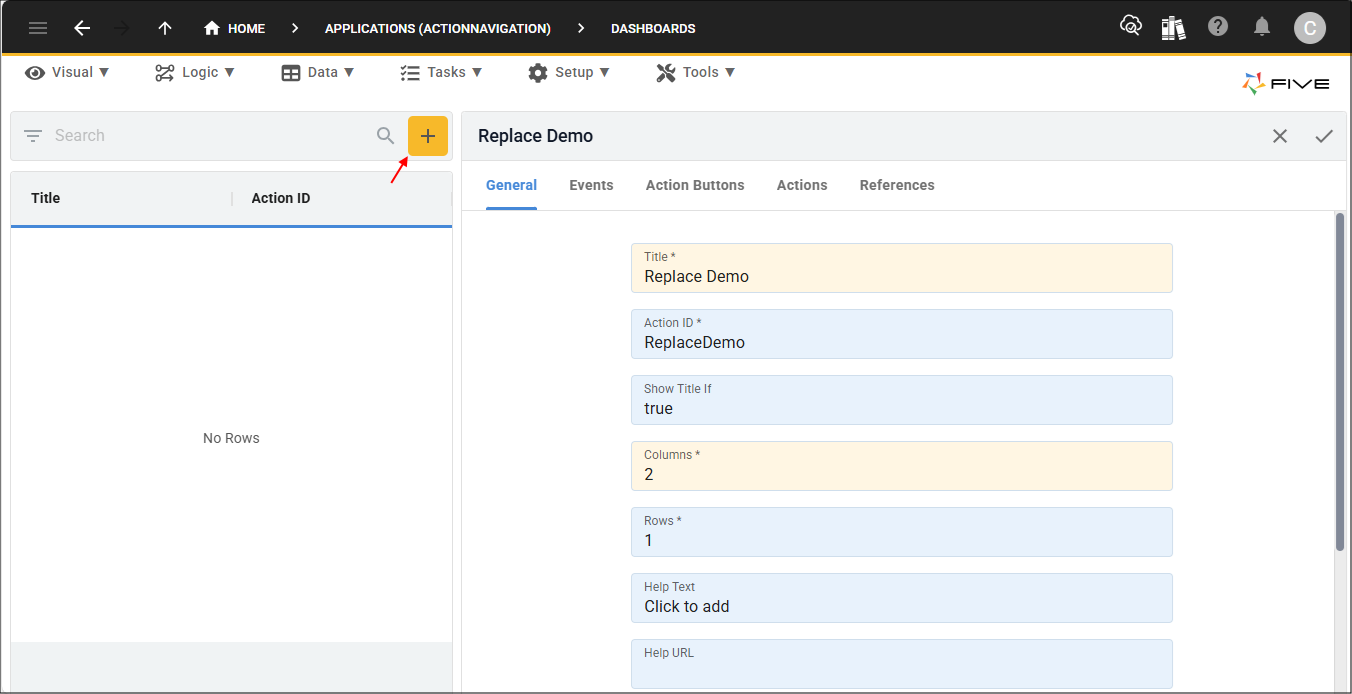Open the Tools dropdown menu
Screen dimensions: 1352x694
696,72
